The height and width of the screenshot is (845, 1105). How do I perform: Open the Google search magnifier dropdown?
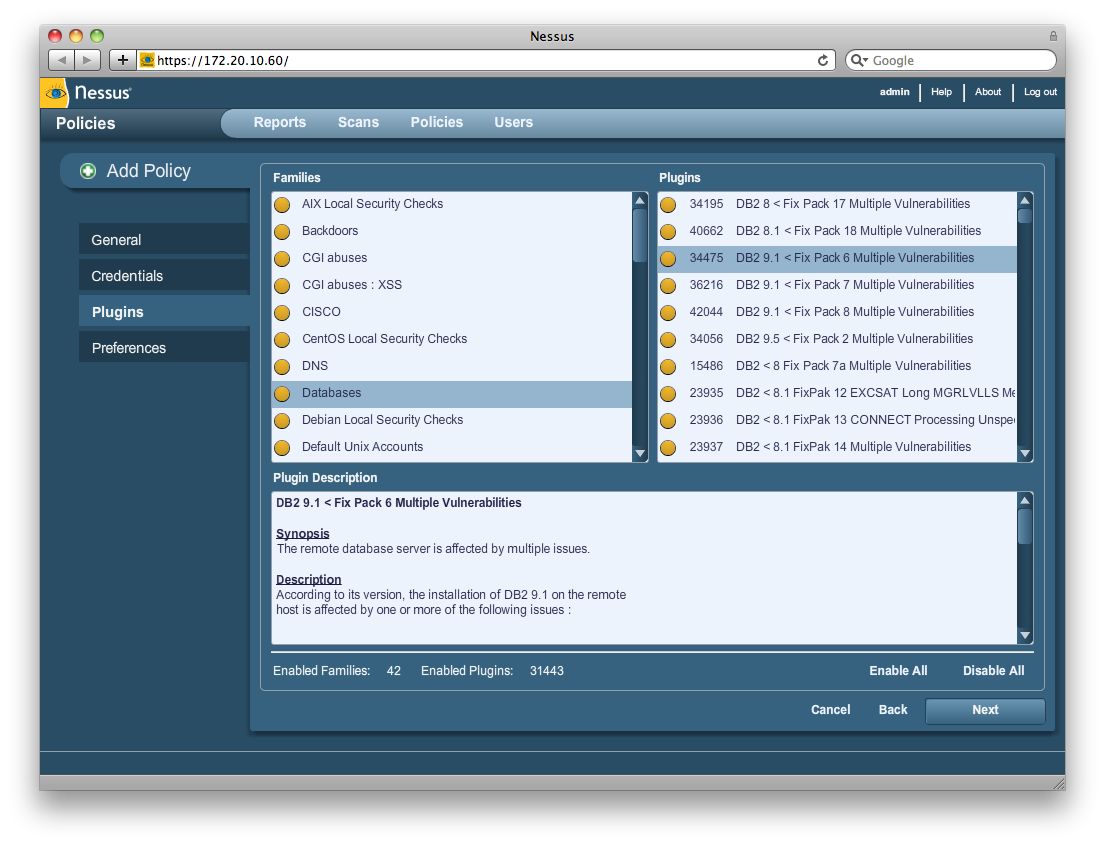(x=859, y=61)
